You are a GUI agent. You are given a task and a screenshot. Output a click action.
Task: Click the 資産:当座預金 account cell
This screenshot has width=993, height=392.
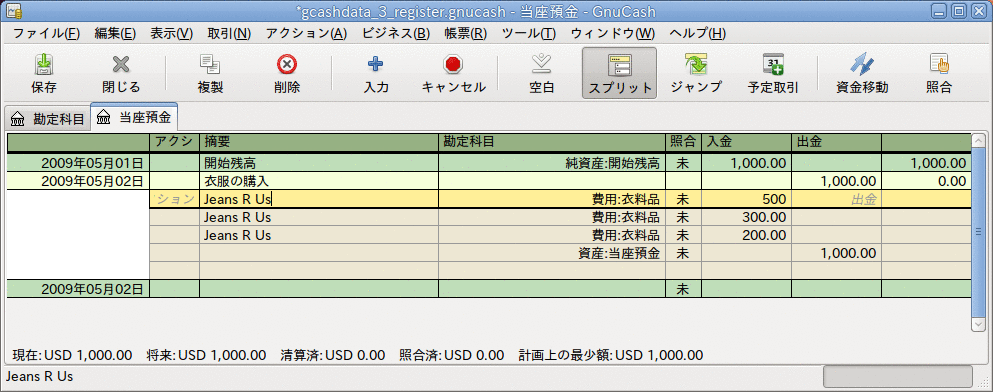pyautogui.click(x=552, y=254)
